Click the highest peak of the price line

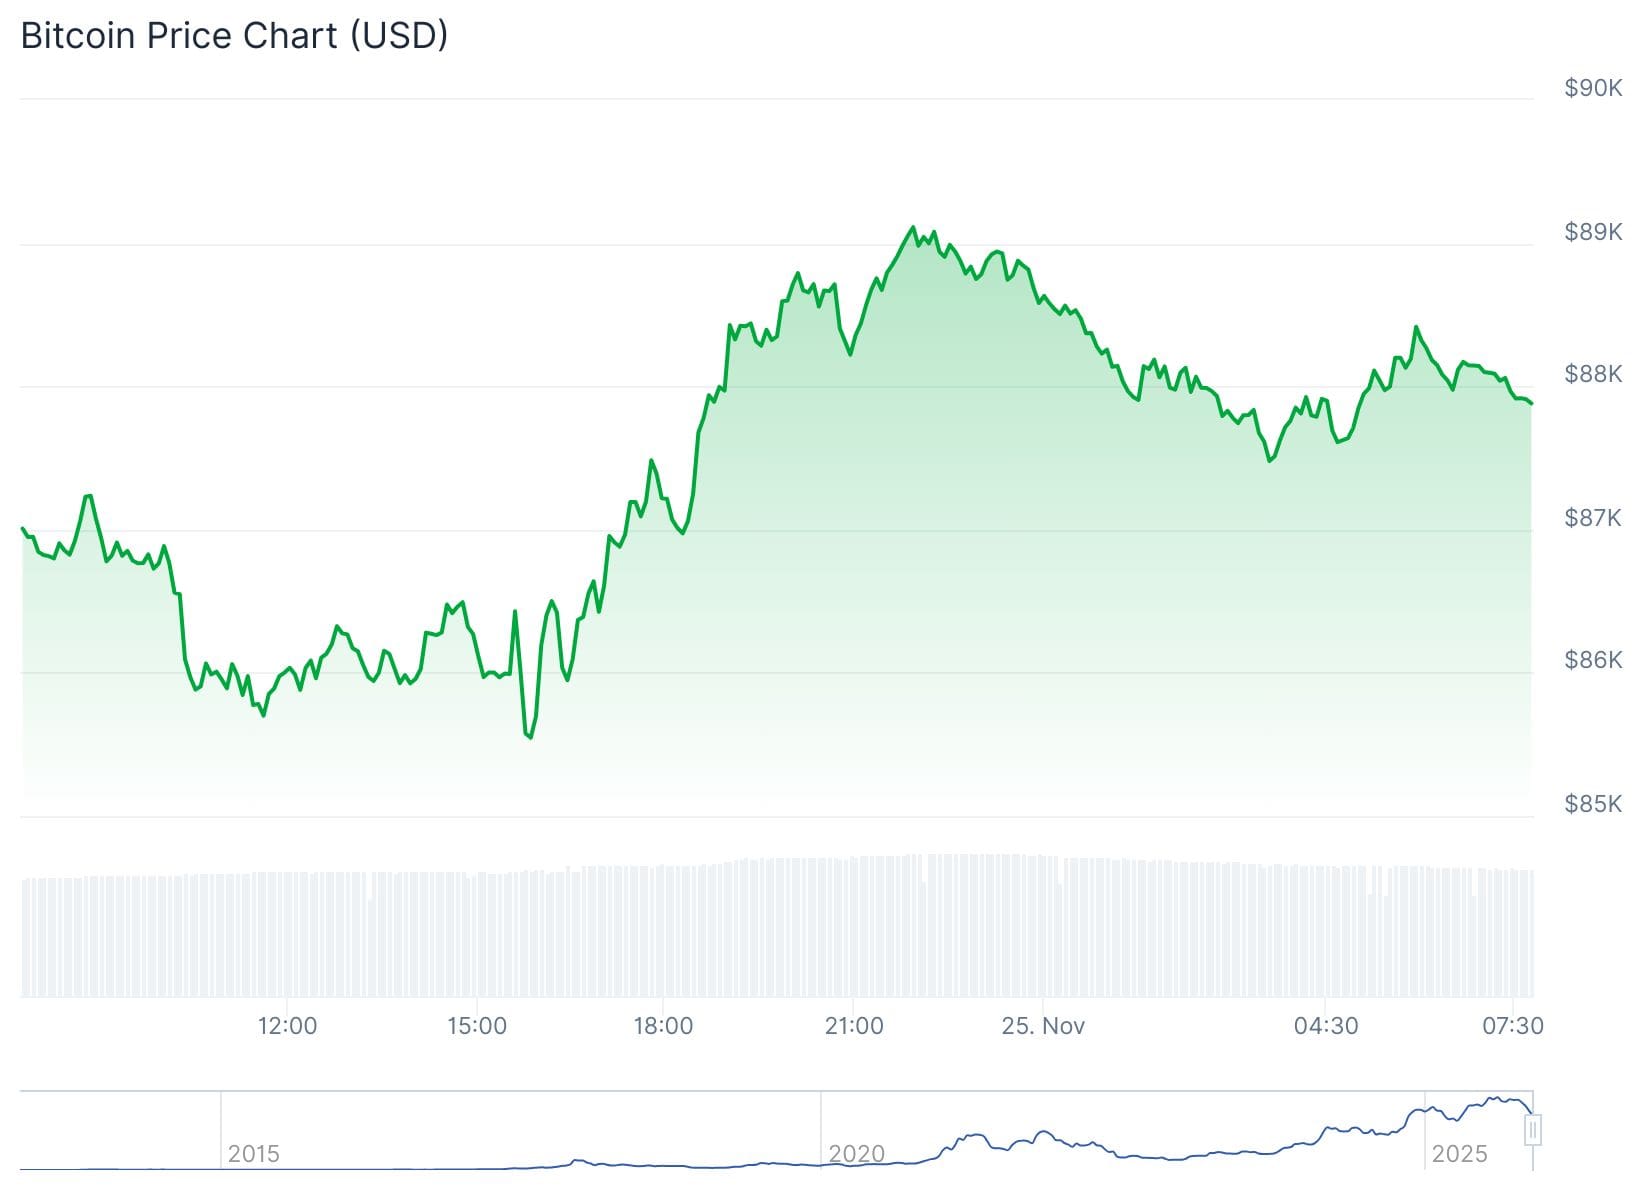point(912,228)
